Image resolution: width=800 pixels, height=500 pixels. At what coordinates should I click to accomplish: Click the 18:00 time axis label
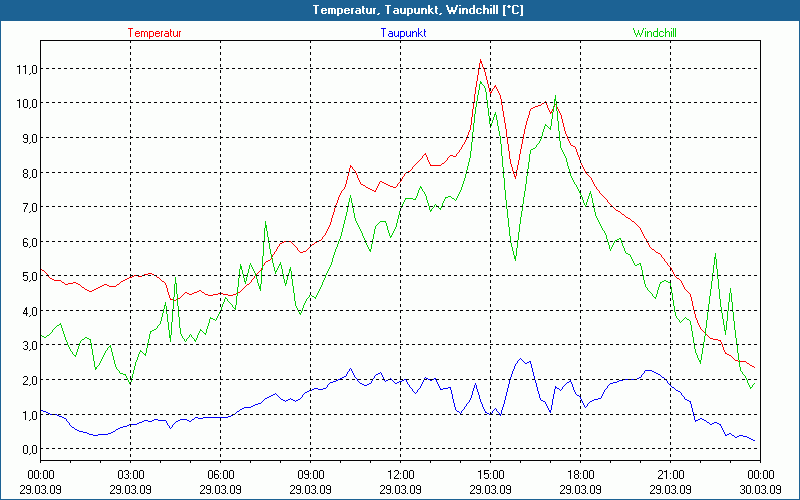pyautogui.click(x=580, y=475)
